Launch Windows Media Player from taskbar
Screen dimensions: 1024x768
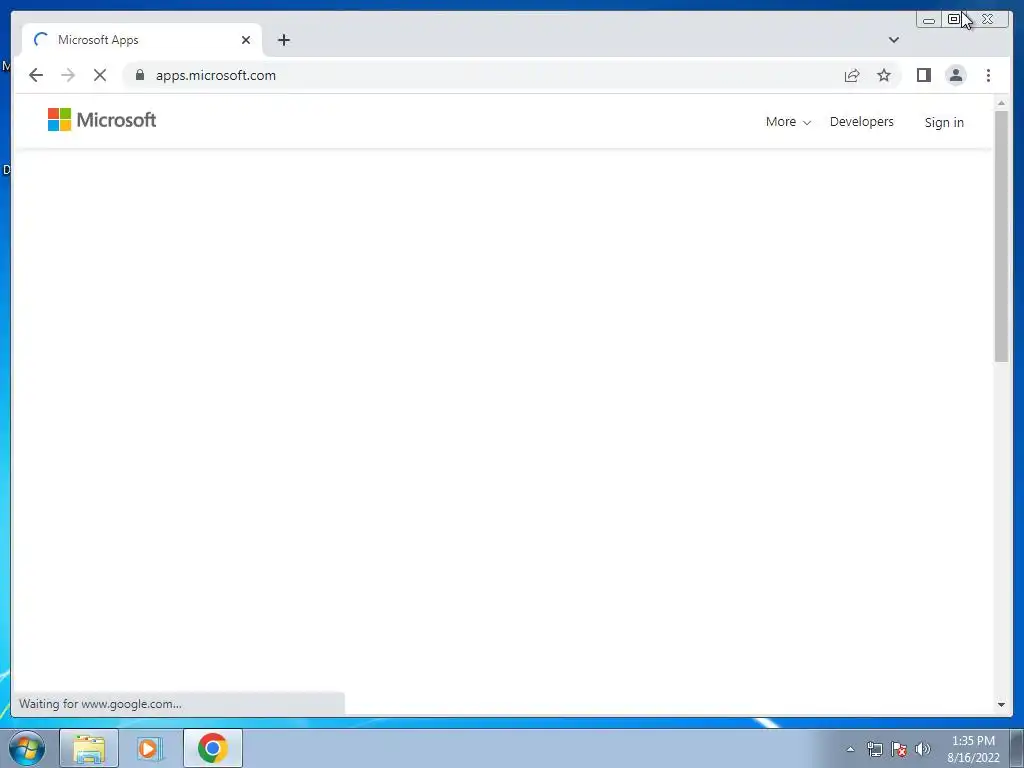click(150, 748)
